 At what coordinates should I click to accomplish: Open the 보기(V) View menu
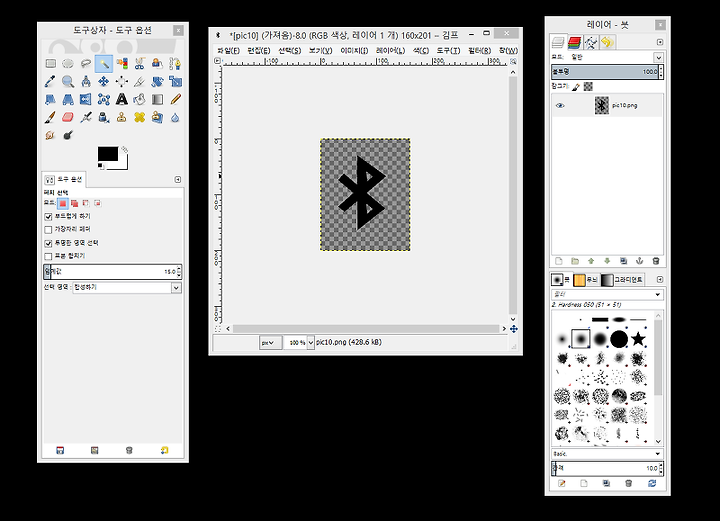tap(321, 50)
